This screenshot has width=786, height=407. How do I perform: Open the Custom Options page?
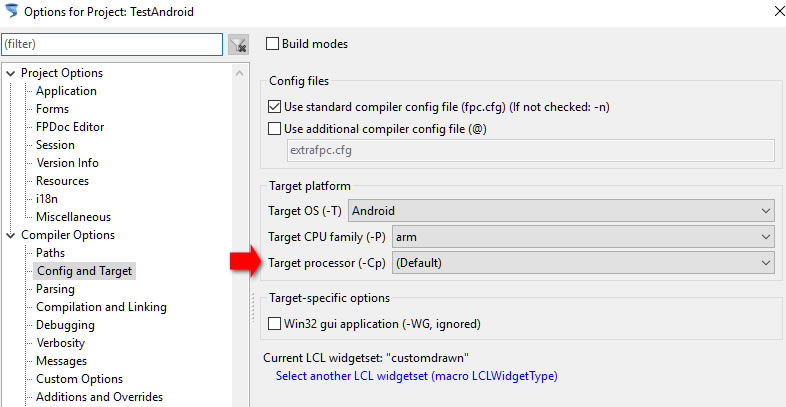click(79, 379)
